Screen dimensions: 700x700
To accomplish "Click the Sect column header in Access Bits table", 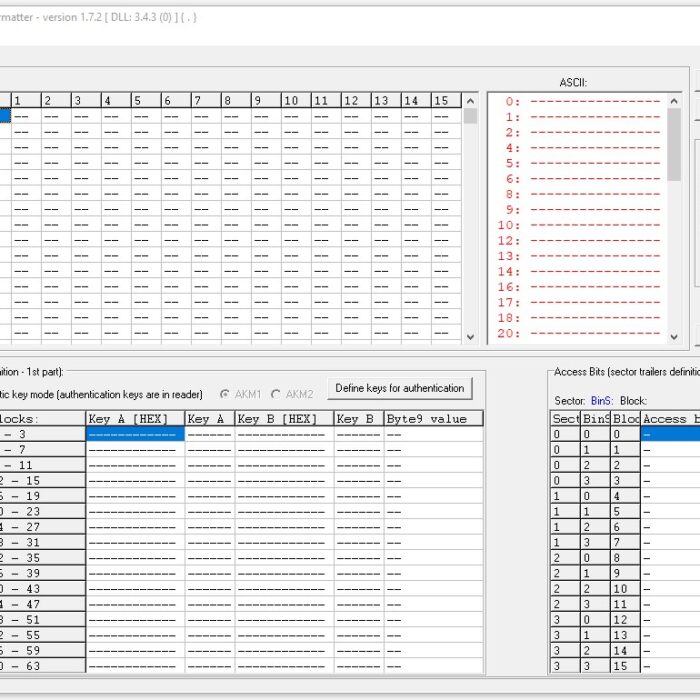I will [x=565, y=419].
